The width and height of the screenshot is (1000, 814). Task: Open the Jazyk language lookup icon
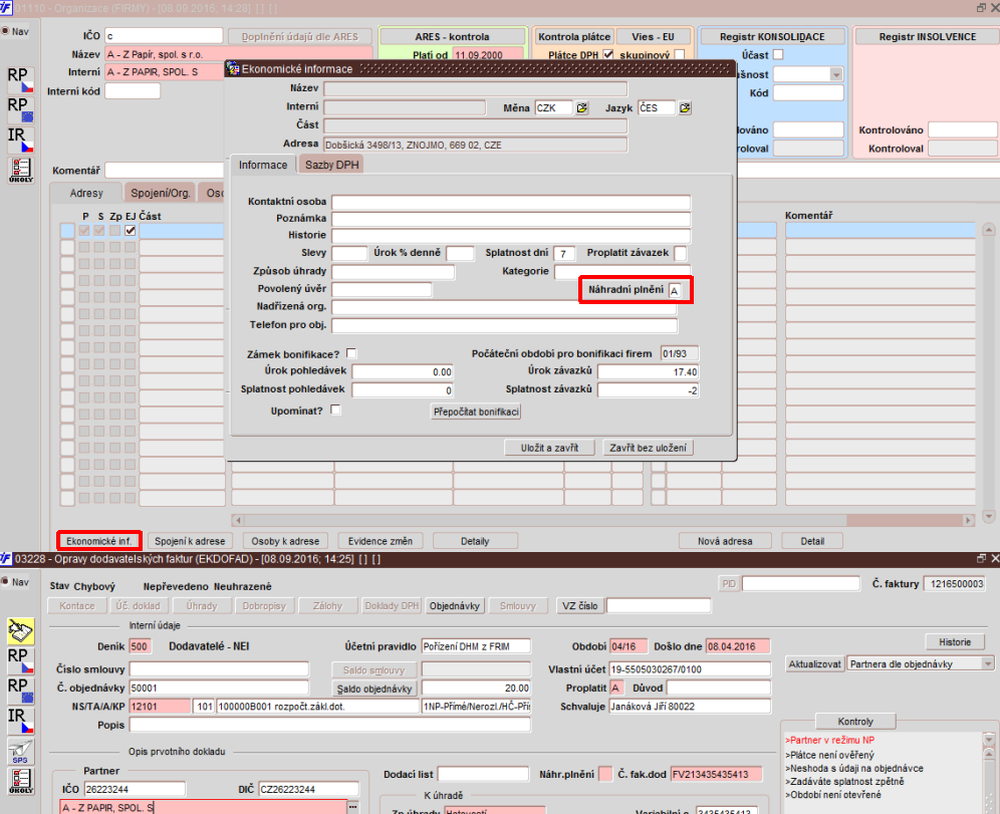point(685,108)
